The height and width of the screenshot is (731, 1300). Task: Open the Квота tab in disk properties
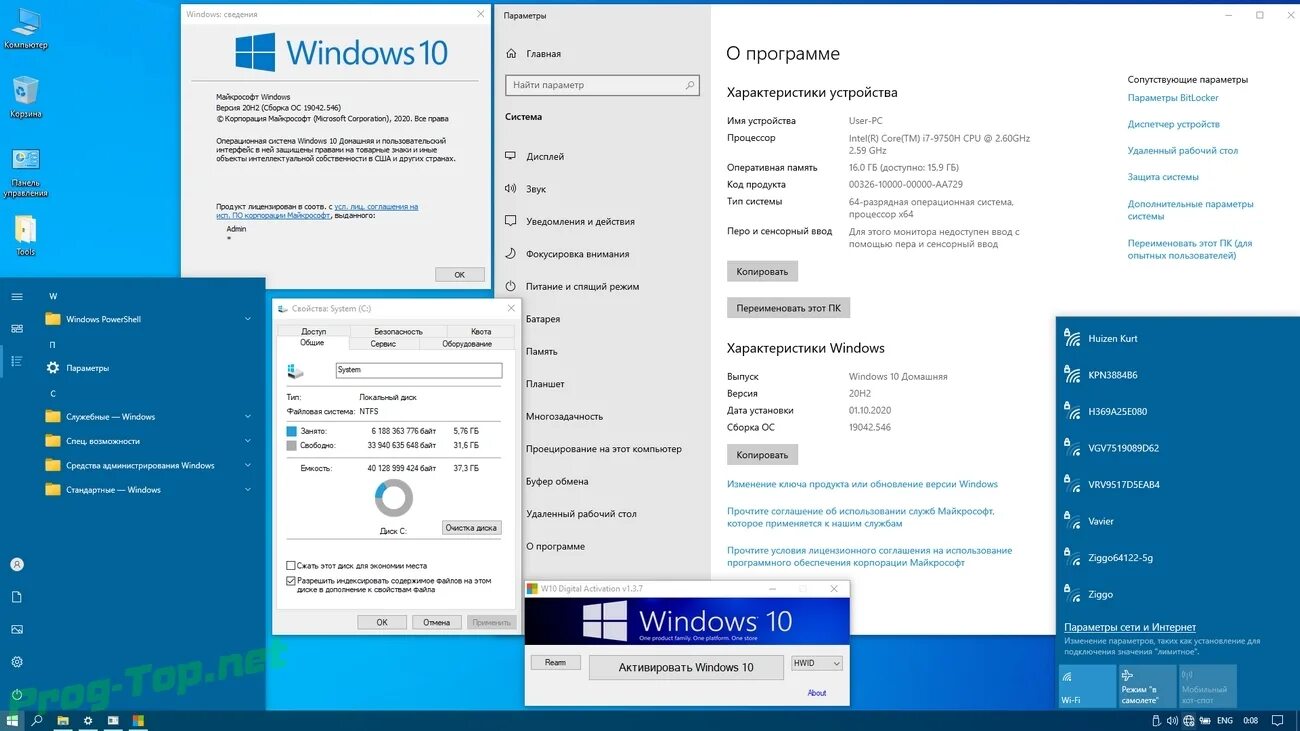click(481, 331)
